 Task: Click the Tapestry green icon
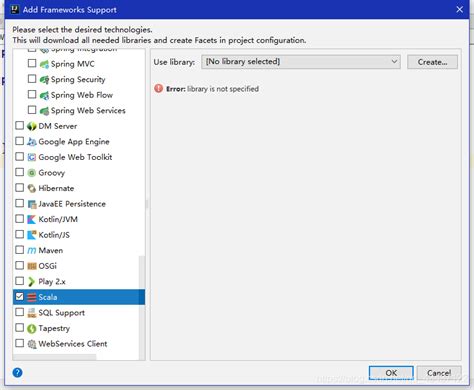tap(32, 329)
